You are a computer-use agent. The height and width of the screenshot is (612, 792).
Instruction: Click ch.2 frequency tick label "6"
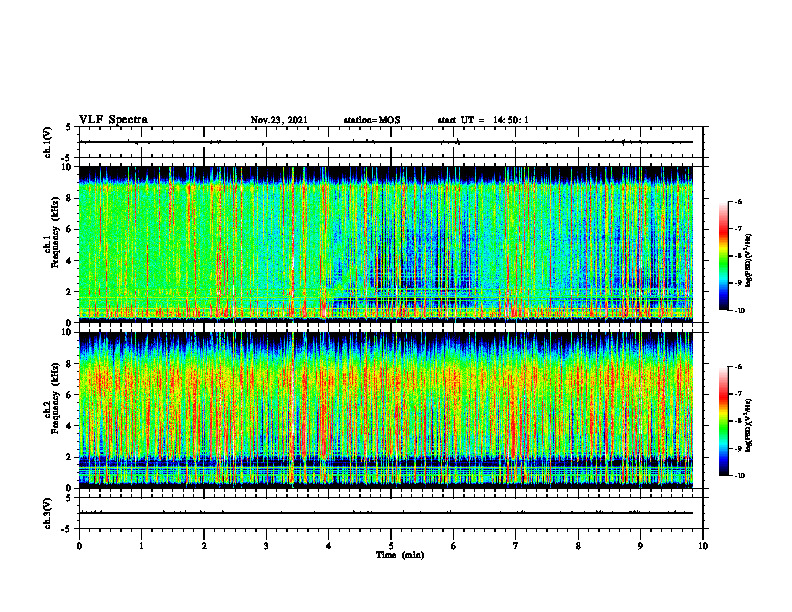tap(70, 395)
